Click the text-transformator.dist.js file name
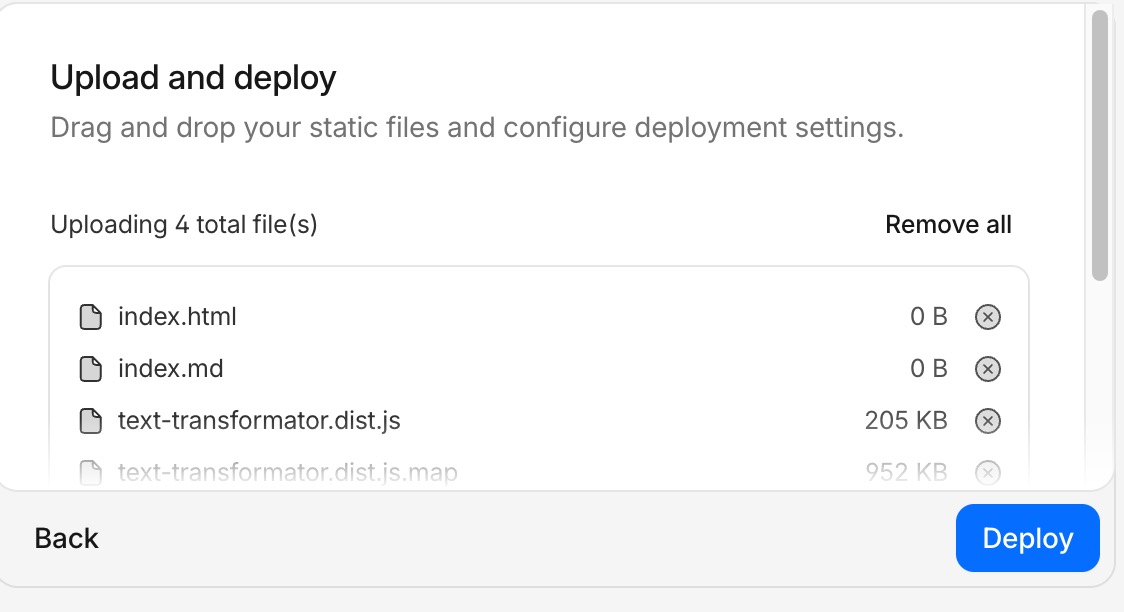This screenshot has height=612, width=1124. (259, 421)
